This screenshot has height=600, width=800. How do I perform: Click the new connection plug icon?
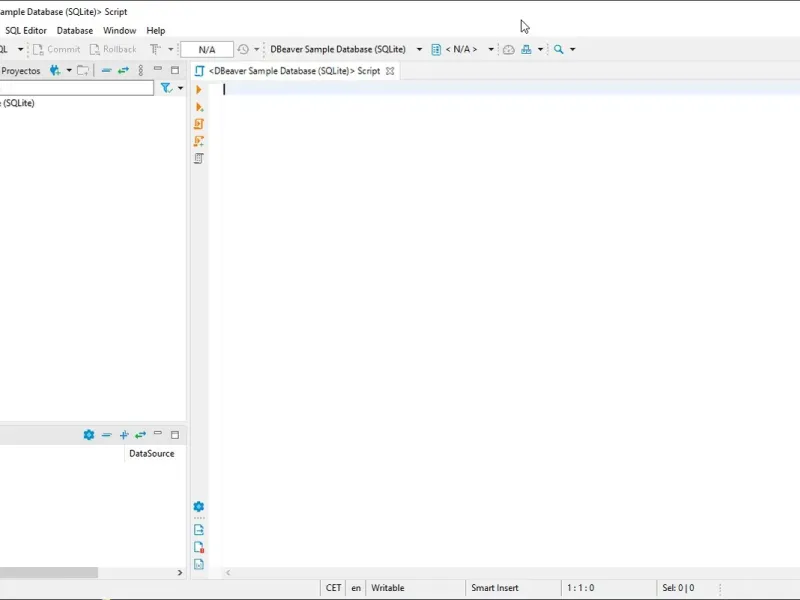[55, 70]
